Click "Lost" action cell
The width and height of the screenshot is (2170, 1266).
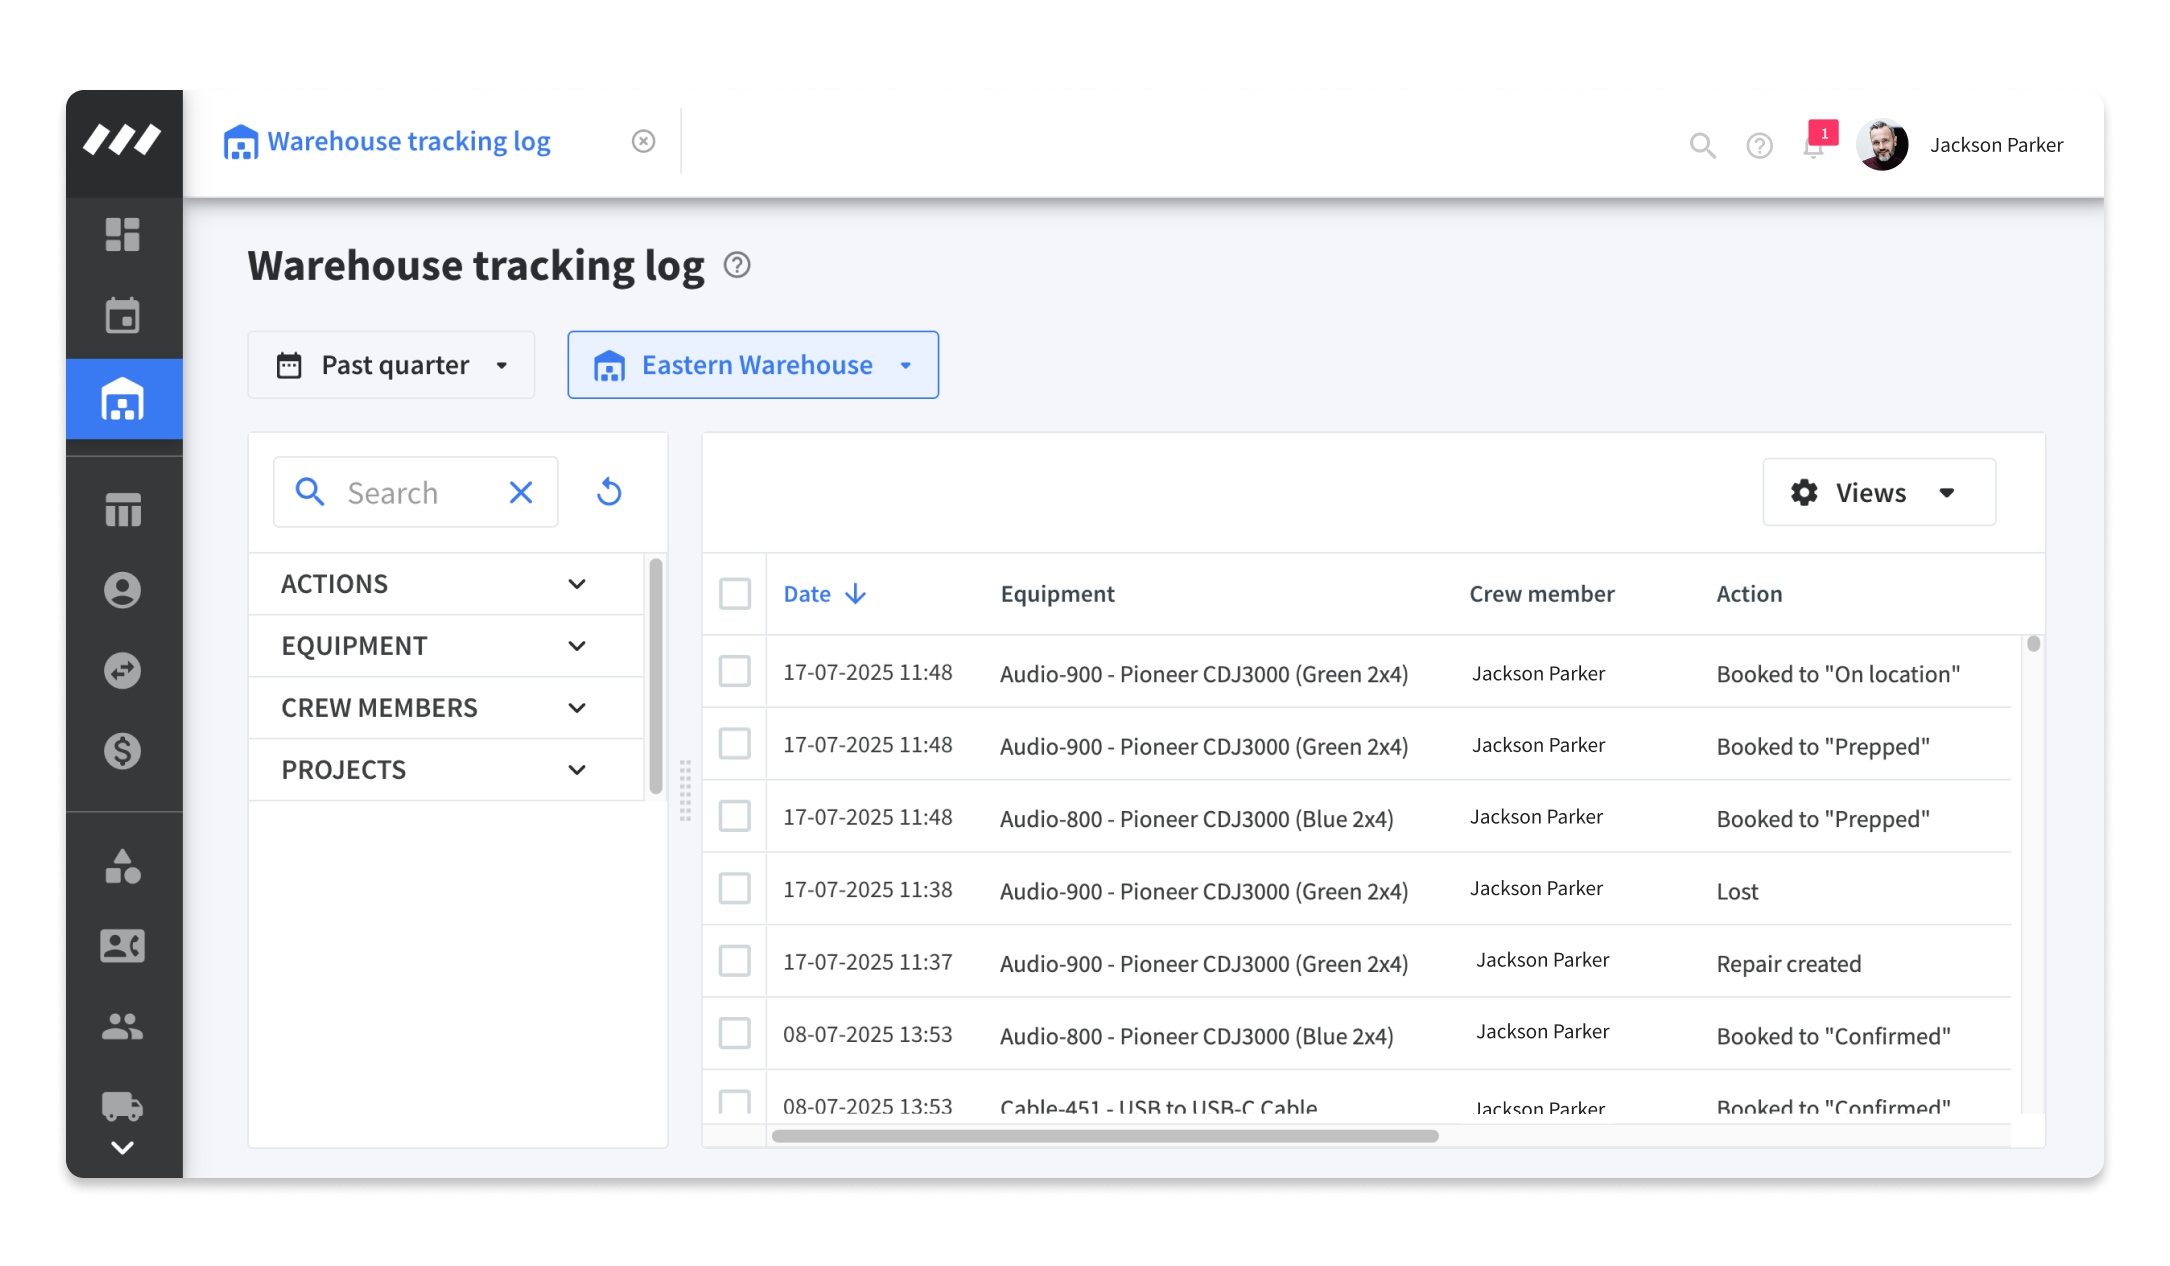tap(1737, 891)
